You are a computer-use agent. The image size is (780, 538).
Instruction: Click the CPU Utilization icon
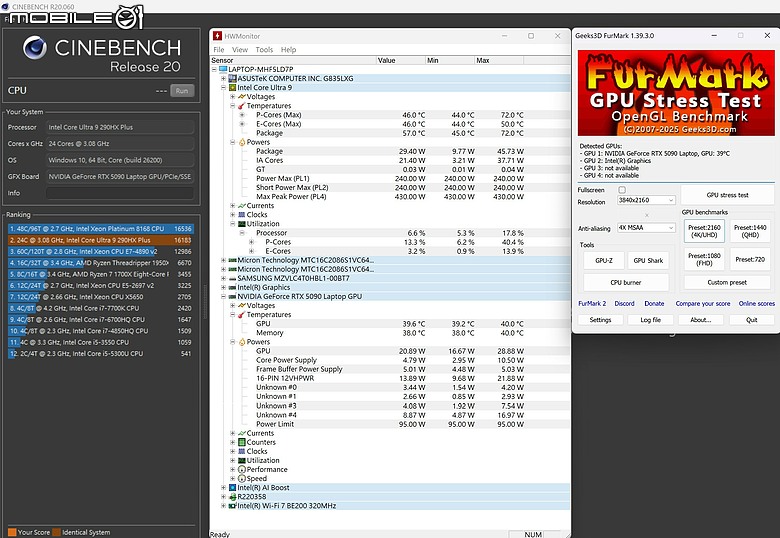pyautogui.click(x=242, y=224)
